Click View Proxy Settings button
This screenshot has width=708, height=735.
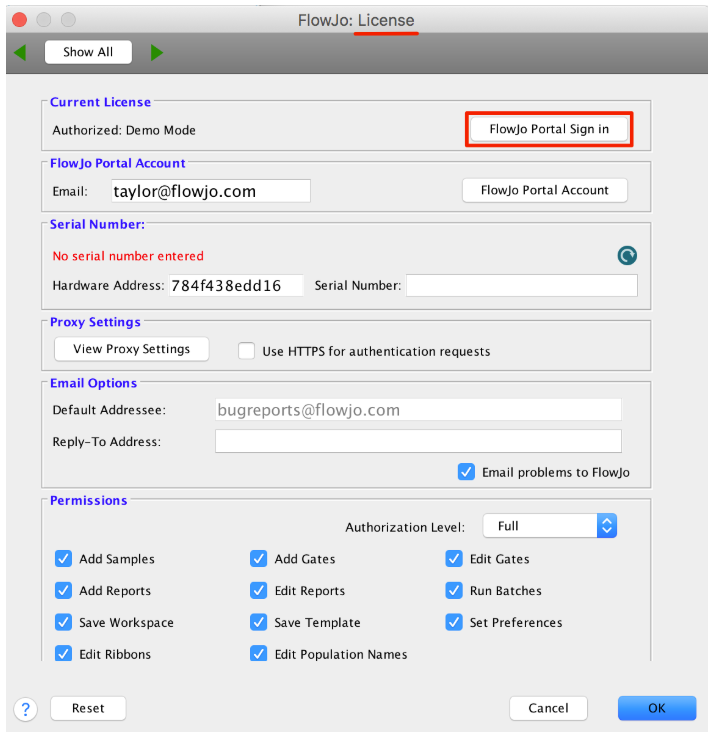tap(132, 349)
